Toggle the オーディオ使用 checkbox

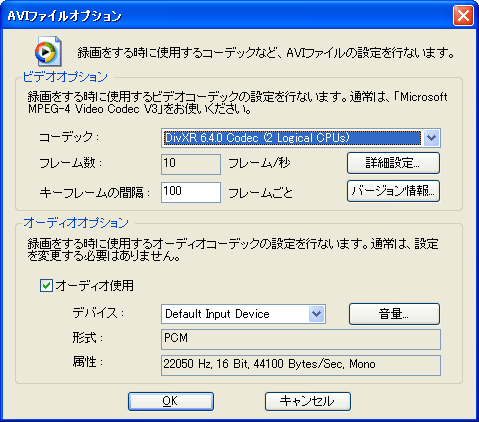tap(46, 286)
